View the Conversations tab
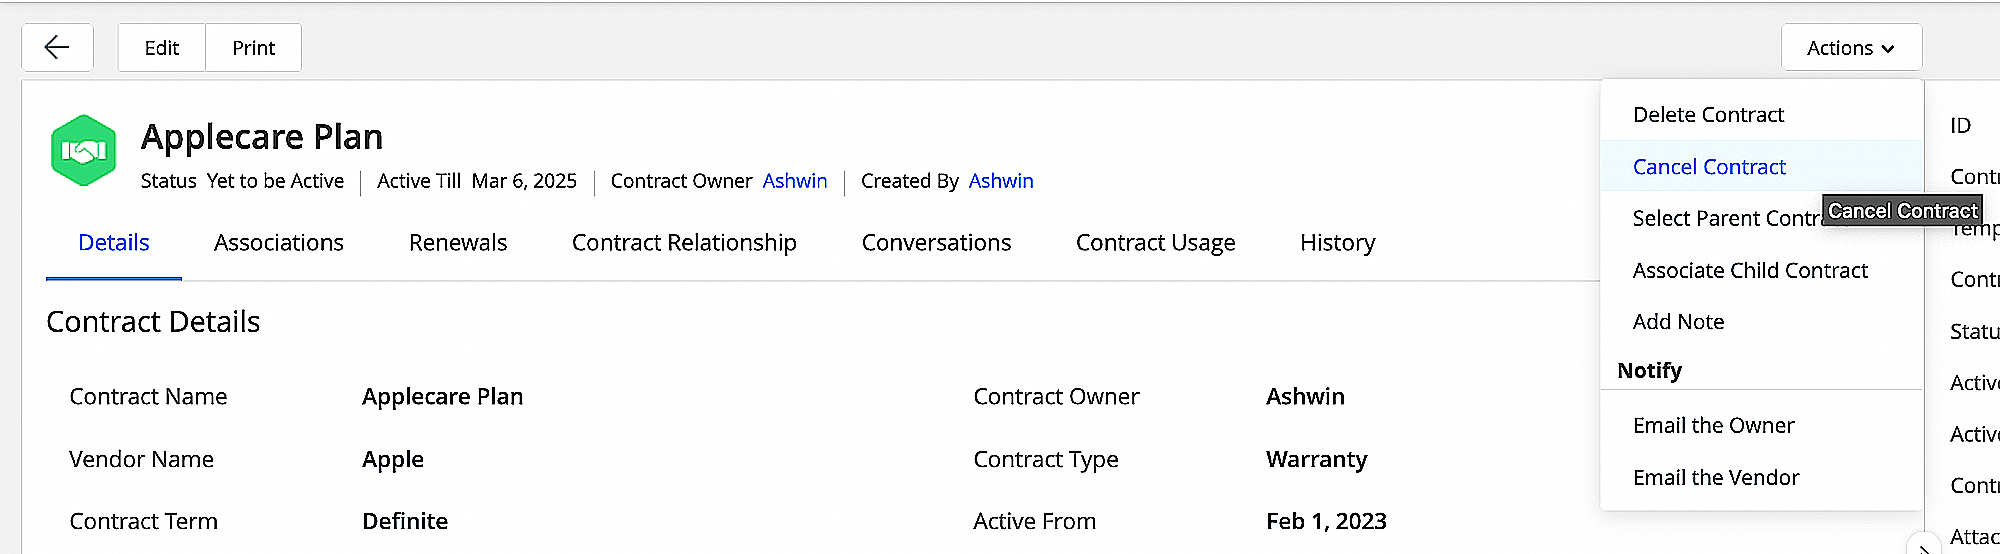2000x554 pixels. [x=936, y=243]
